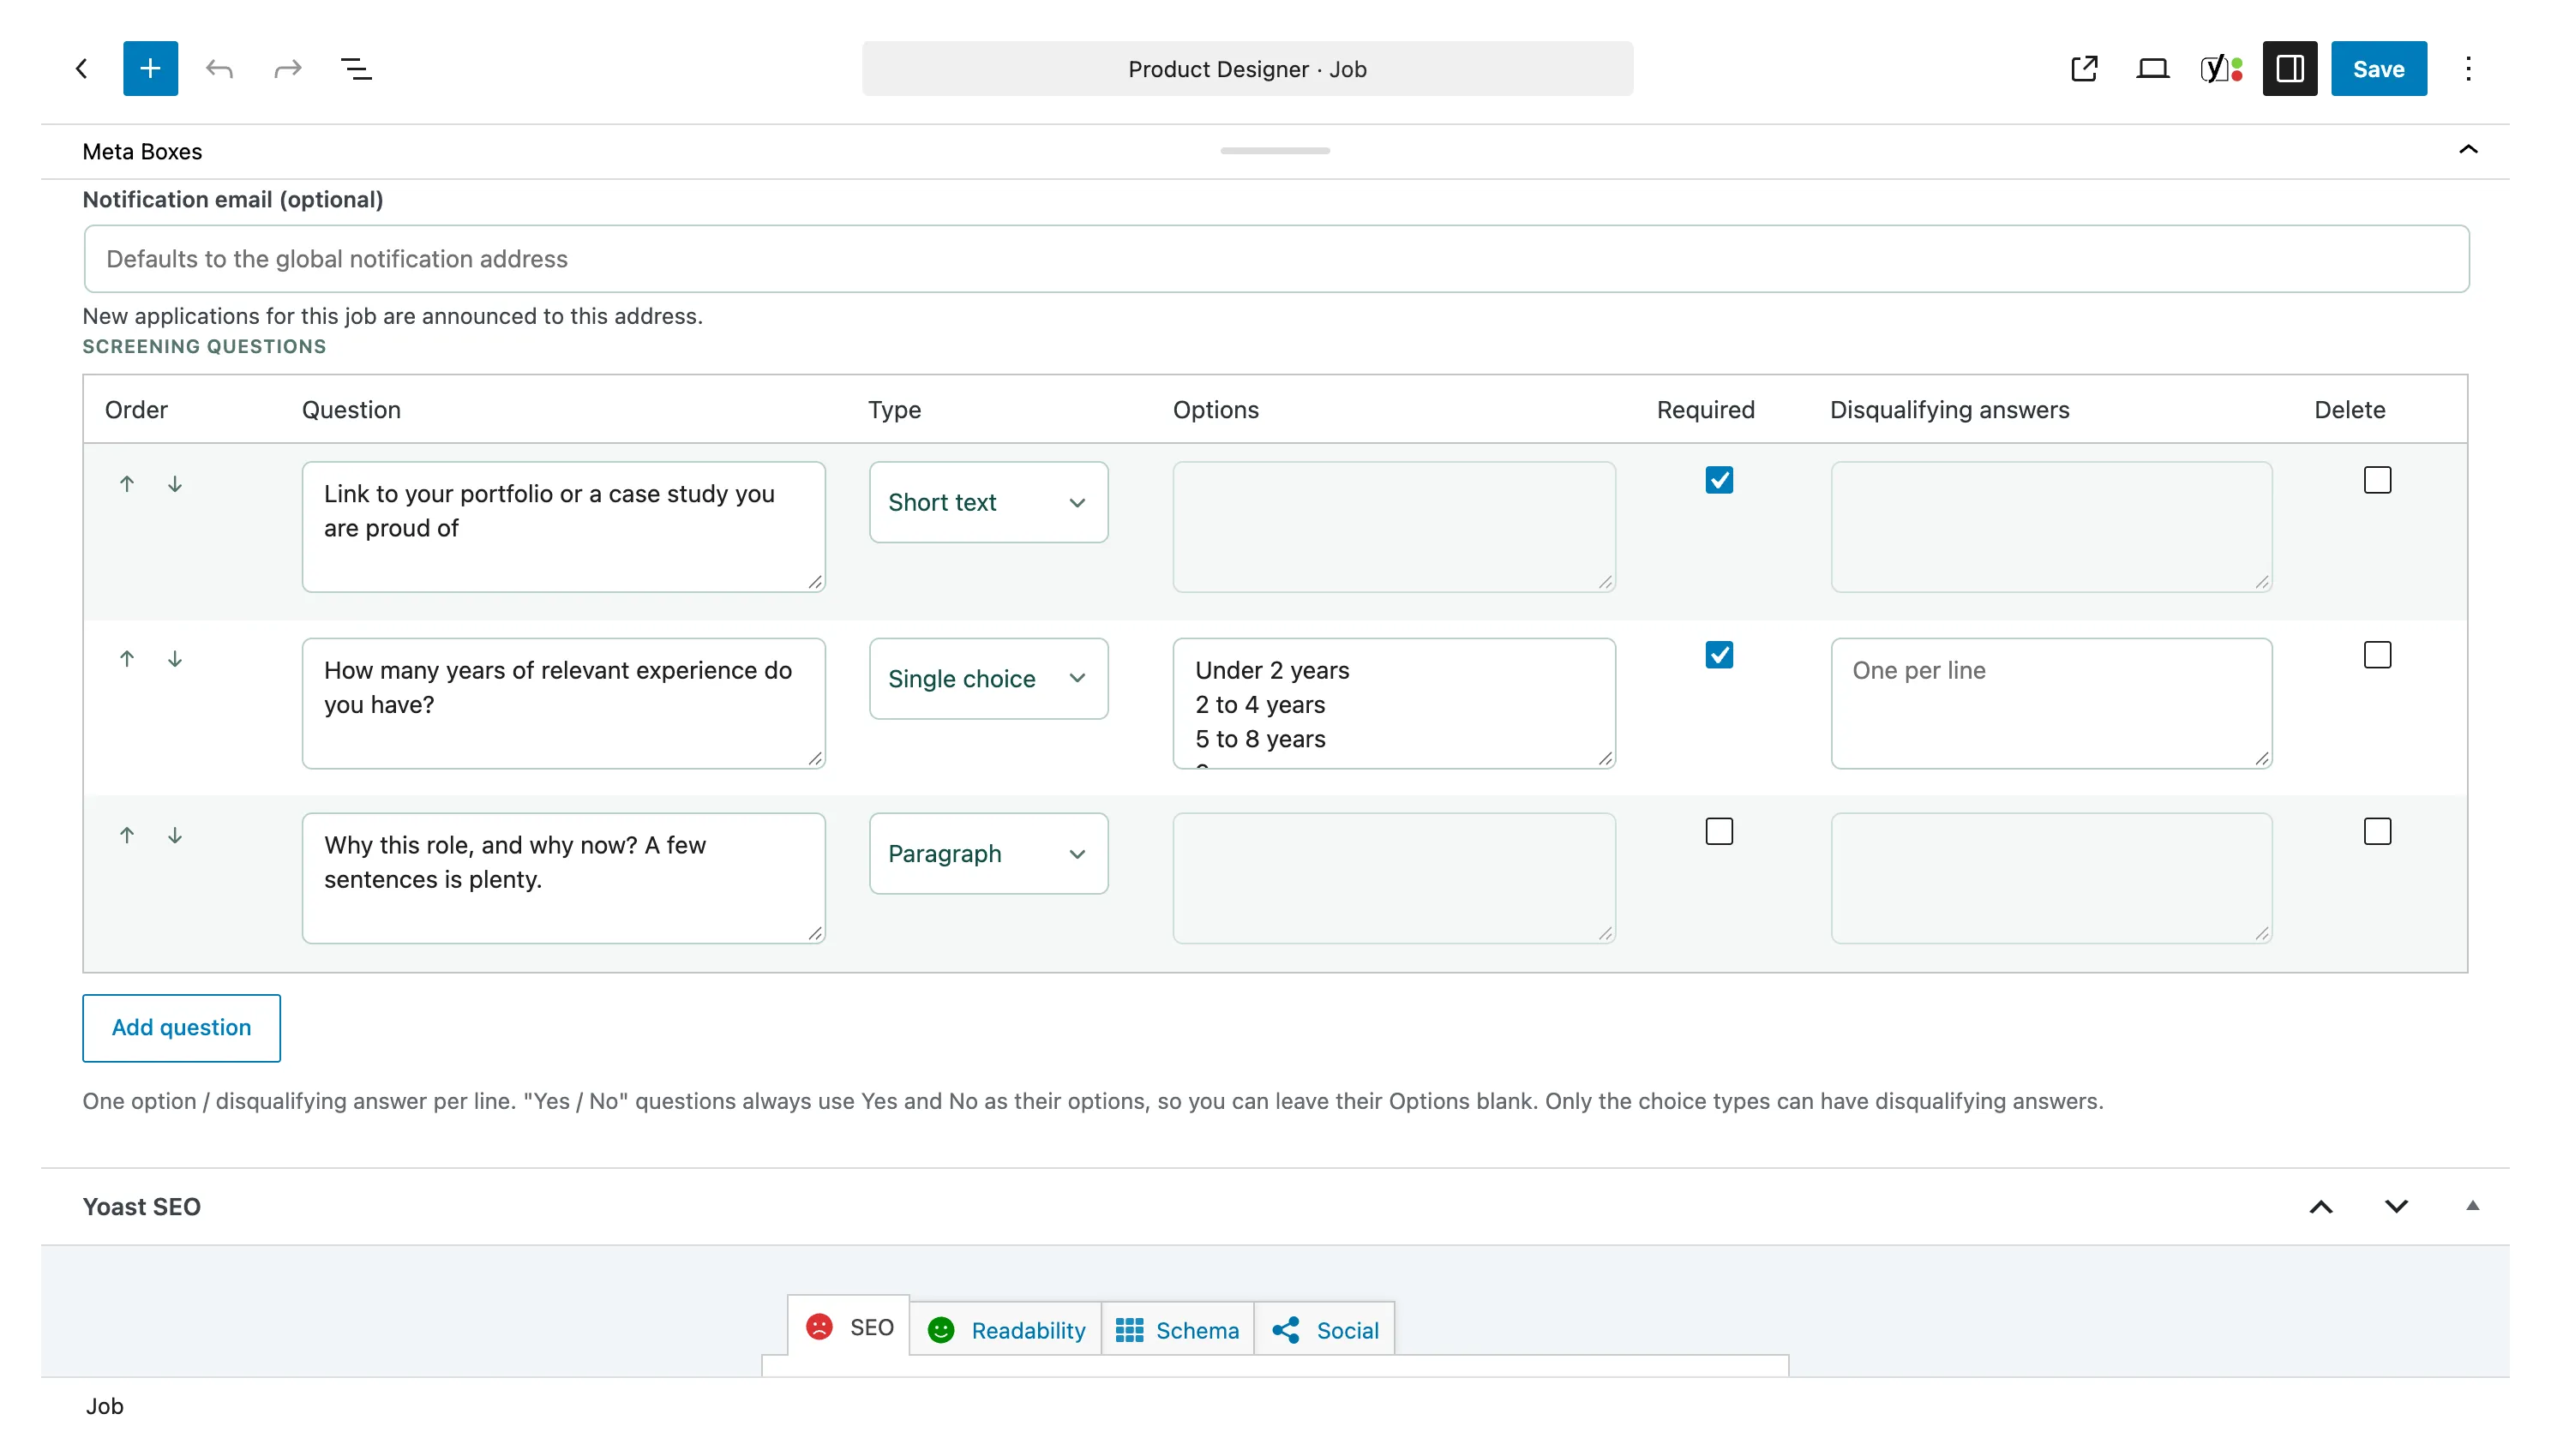Collapse the Meta Boxes panel

pyautogui.click(x=2468, y=150)
